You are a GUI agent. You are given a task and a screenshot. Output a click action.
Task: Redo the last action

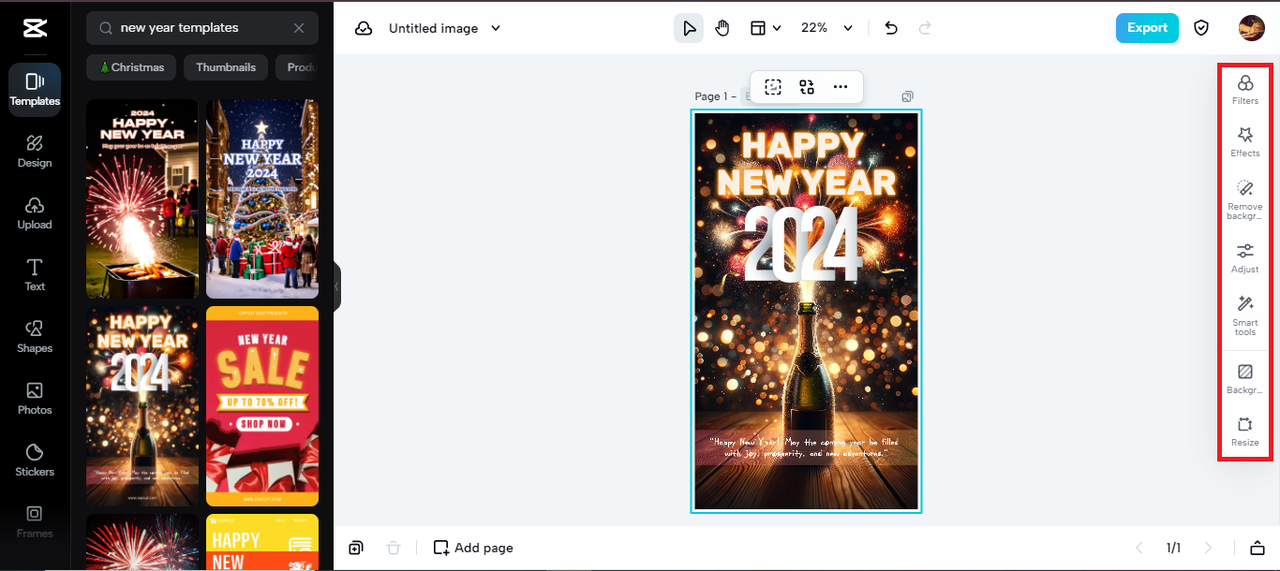[925, 28]
